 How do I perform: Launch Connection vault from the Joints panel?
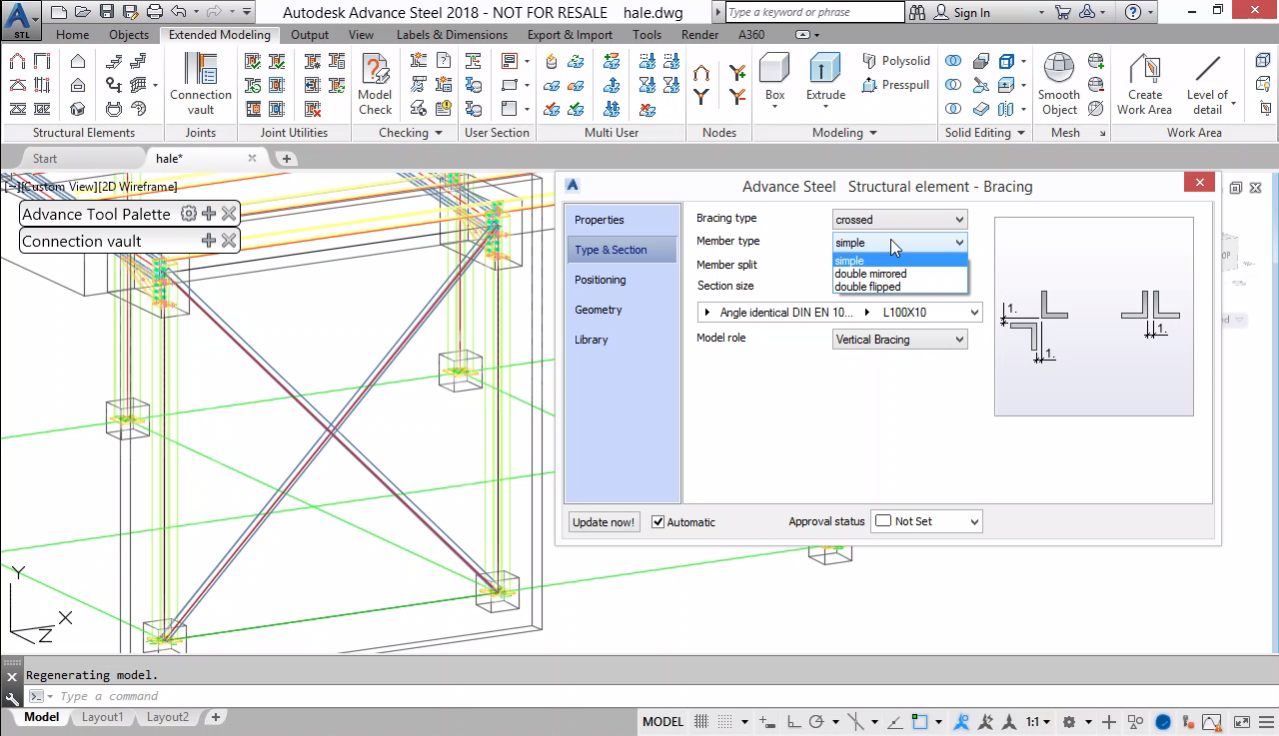[x=200, y=84]
